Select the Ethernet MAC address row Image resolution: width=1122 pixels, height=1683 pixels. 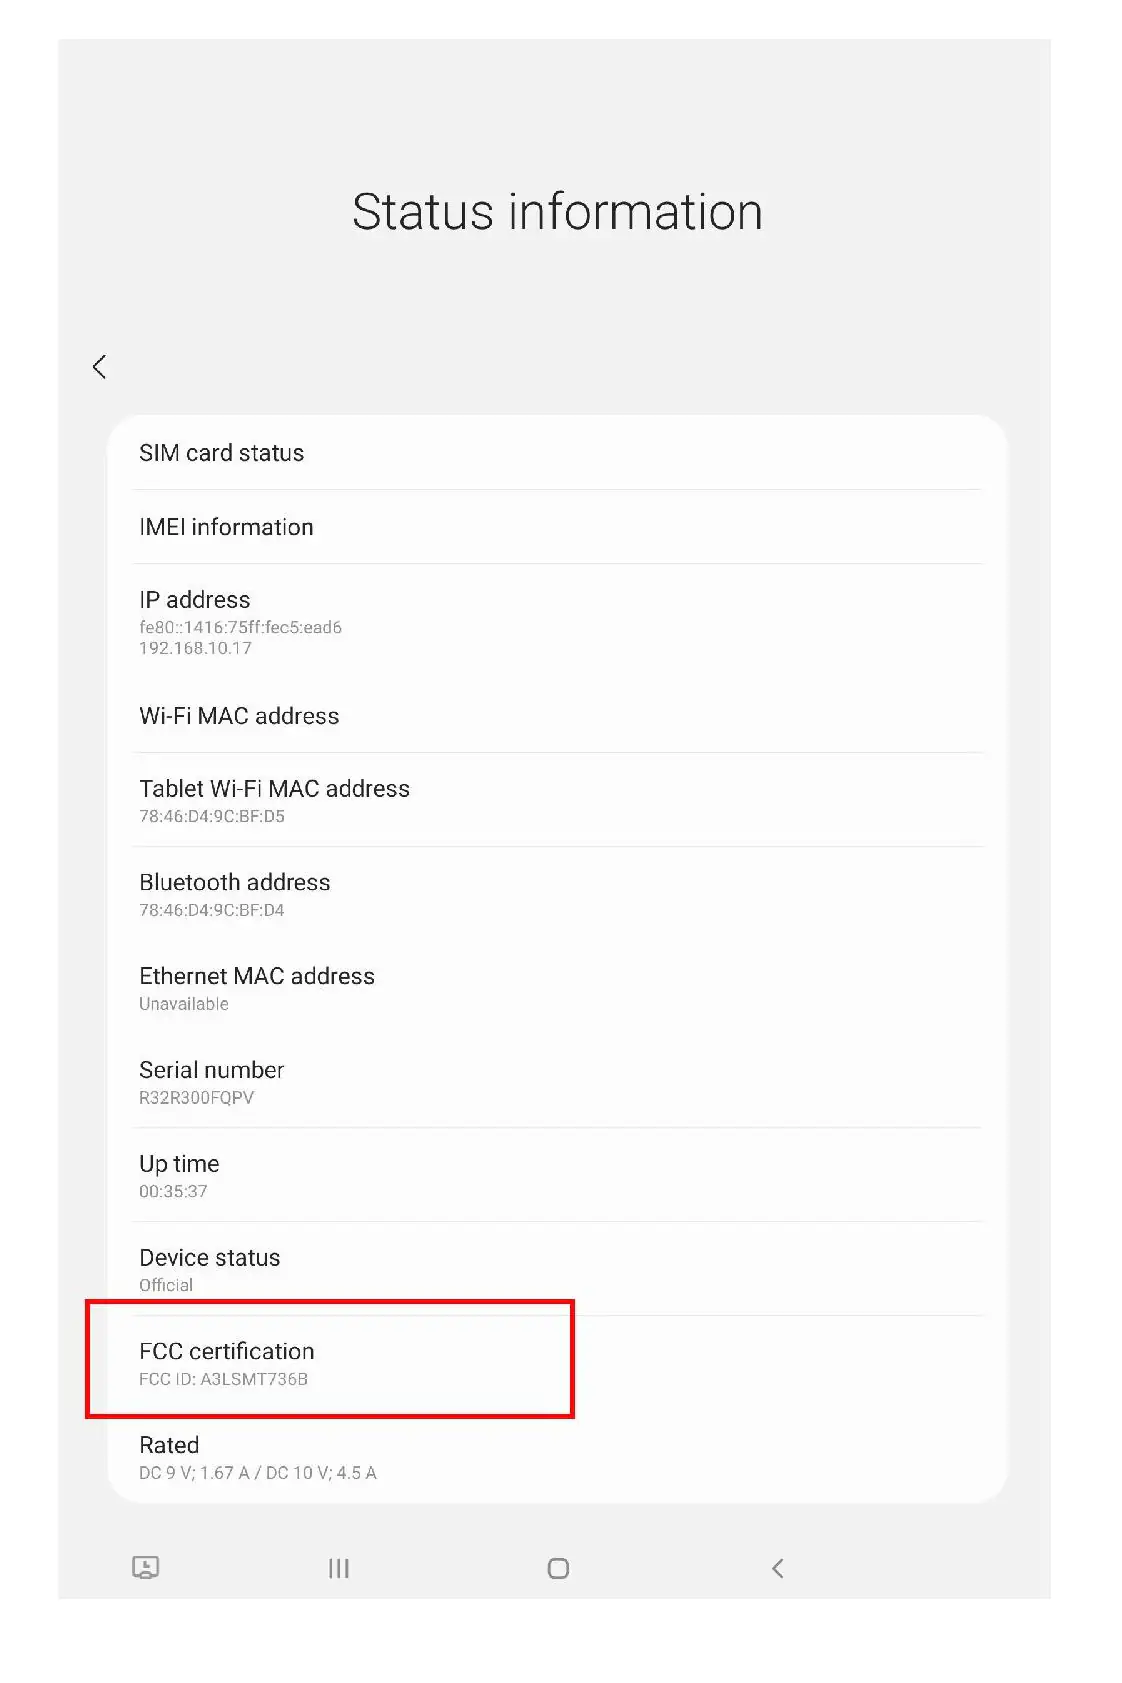[x=557, y=988]
